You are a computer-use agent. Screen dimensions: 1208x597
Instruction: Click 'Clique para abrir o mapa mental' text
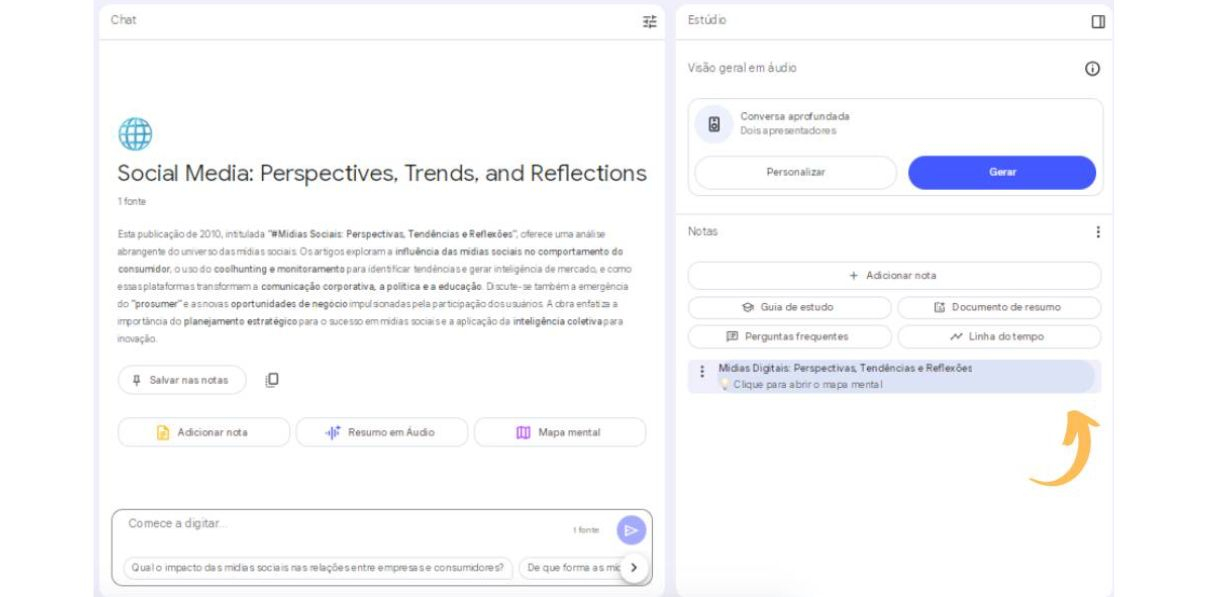point(808,384)
